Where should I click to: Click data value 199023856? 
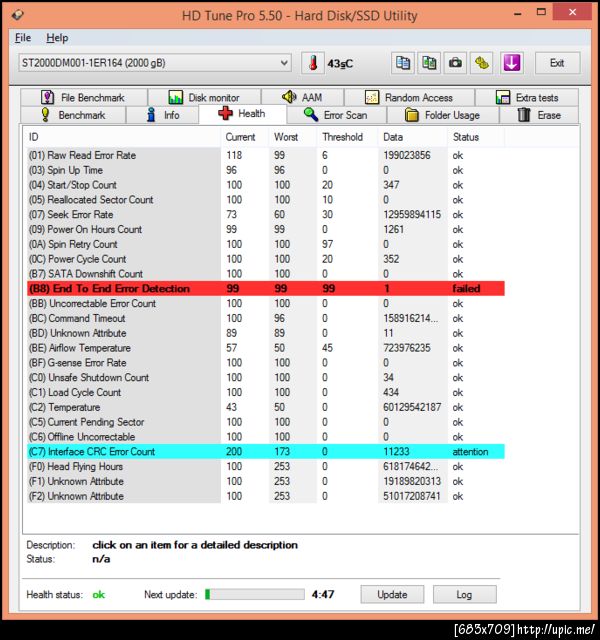click(407, 155)
